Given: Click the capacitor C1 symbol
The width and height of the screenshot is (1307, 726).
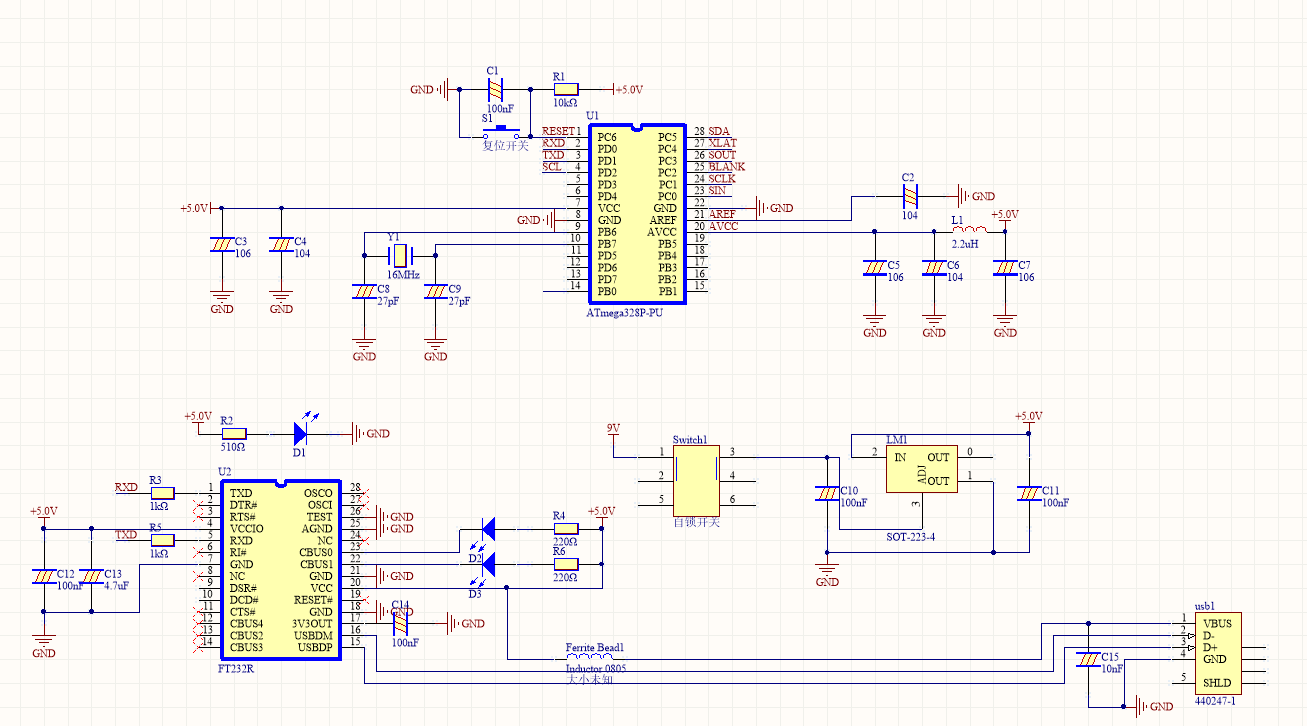Looking at the screenshot, I should click(495, 89).
